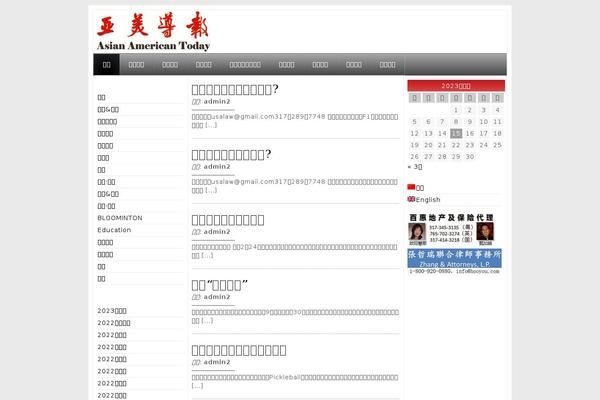
Task: Select today's highlighted date 15 on the calendar
Action: pos(456,133)
